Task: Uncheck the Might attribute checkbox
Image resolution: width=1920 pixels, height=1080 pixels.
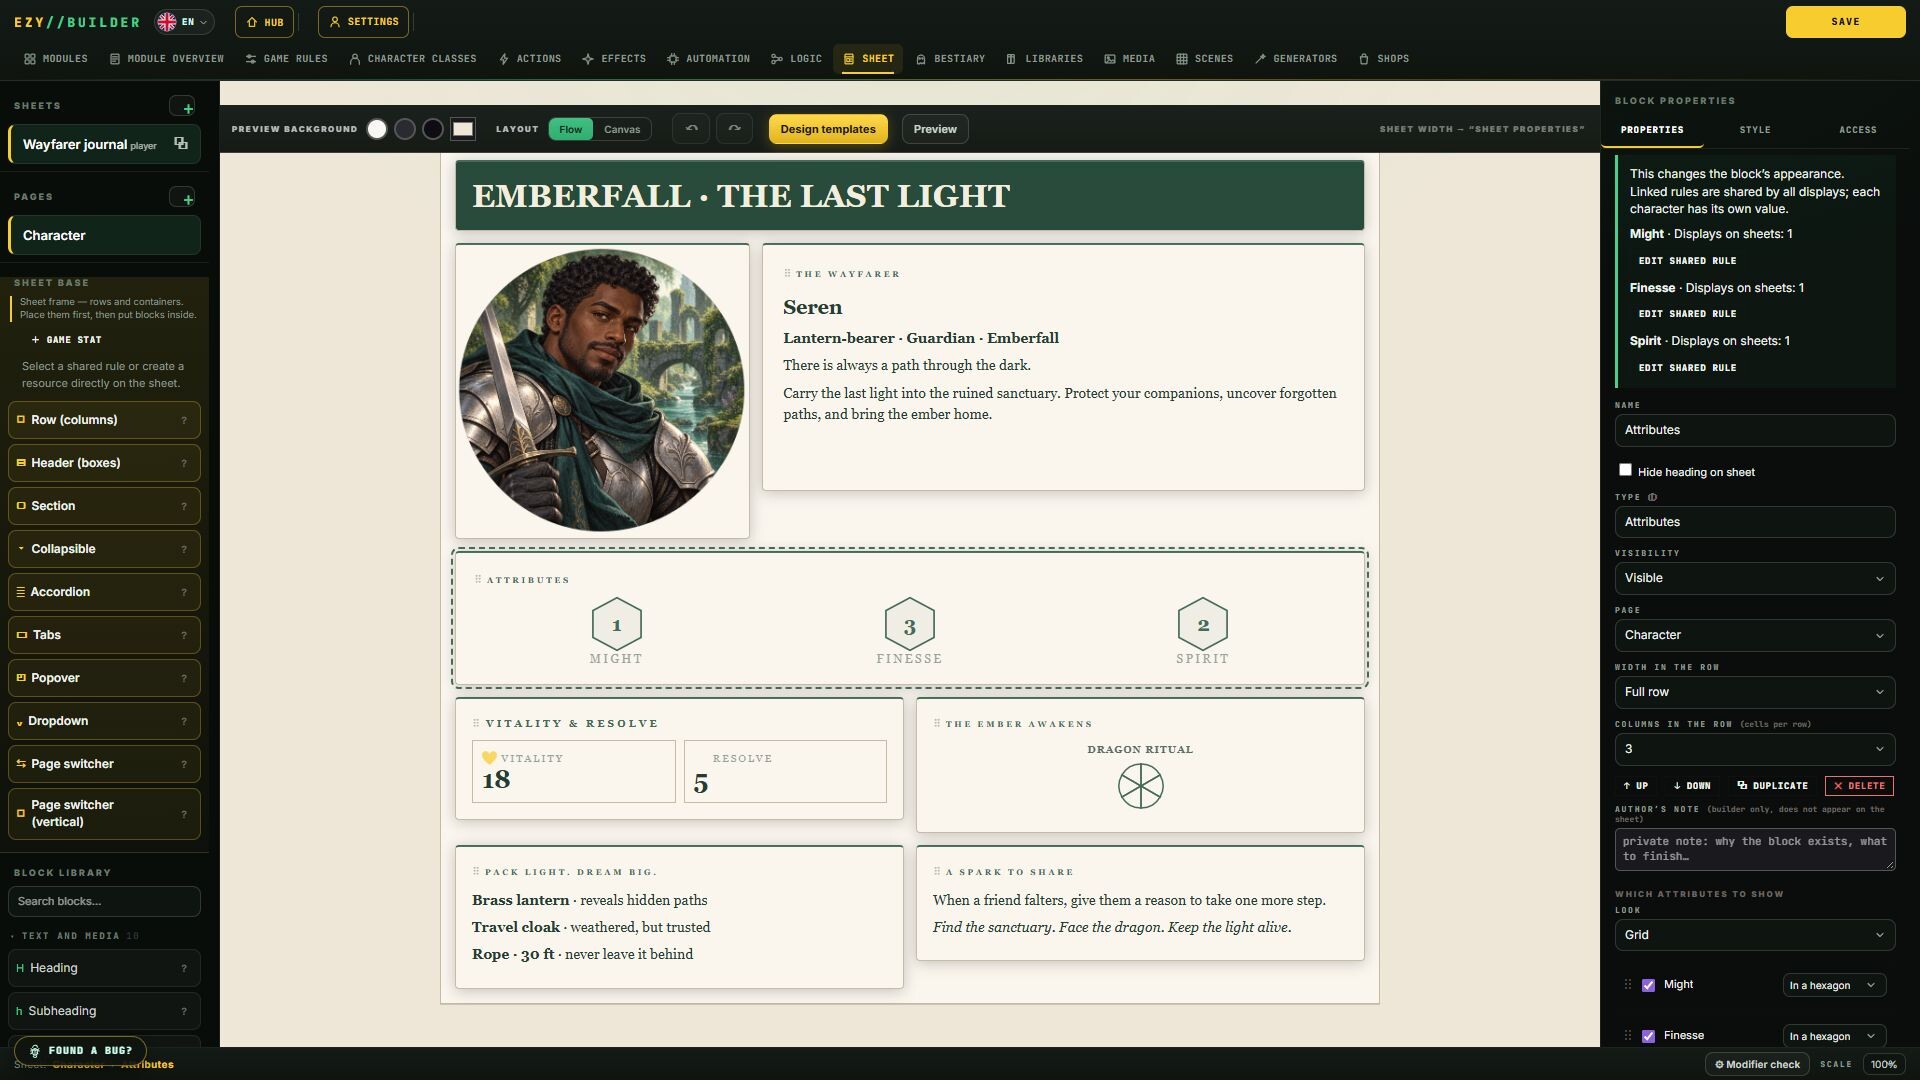Action: [x=1648, y=986]
